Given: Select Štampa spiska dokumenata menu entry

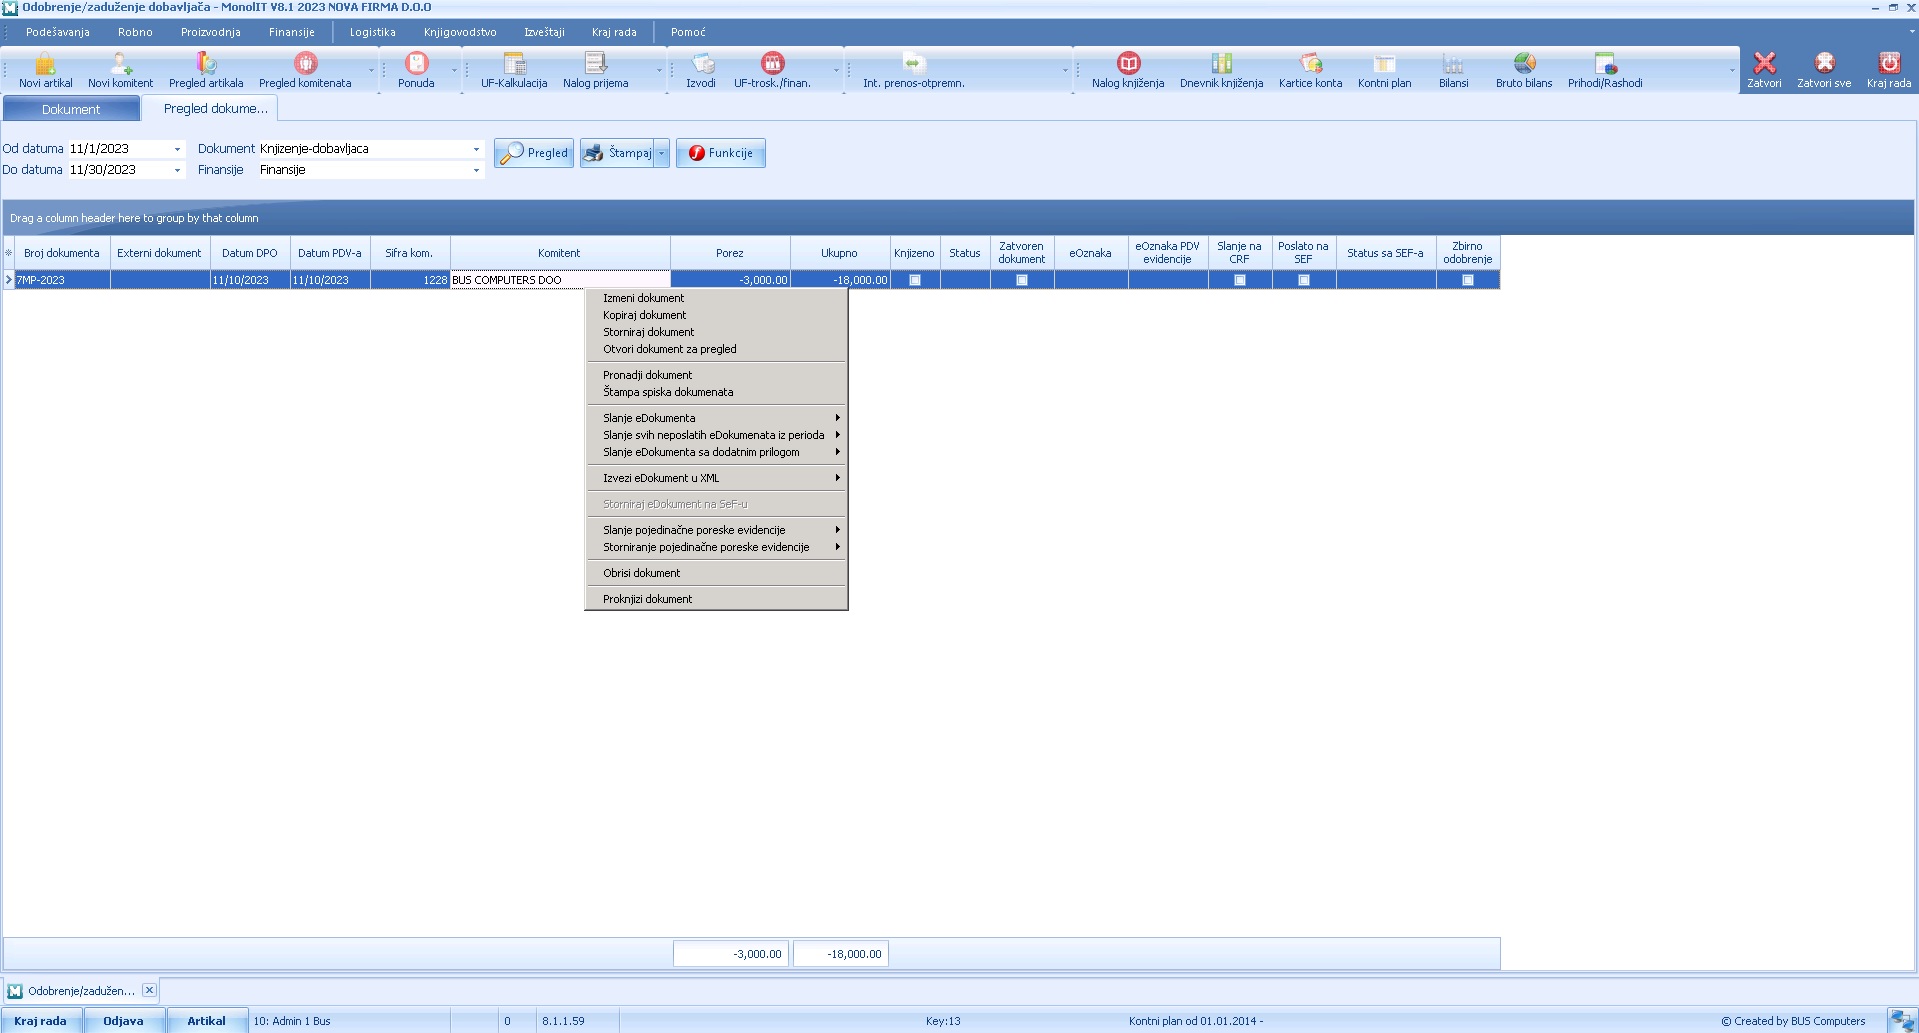Looking at the screenshot, I should (716, 392).
